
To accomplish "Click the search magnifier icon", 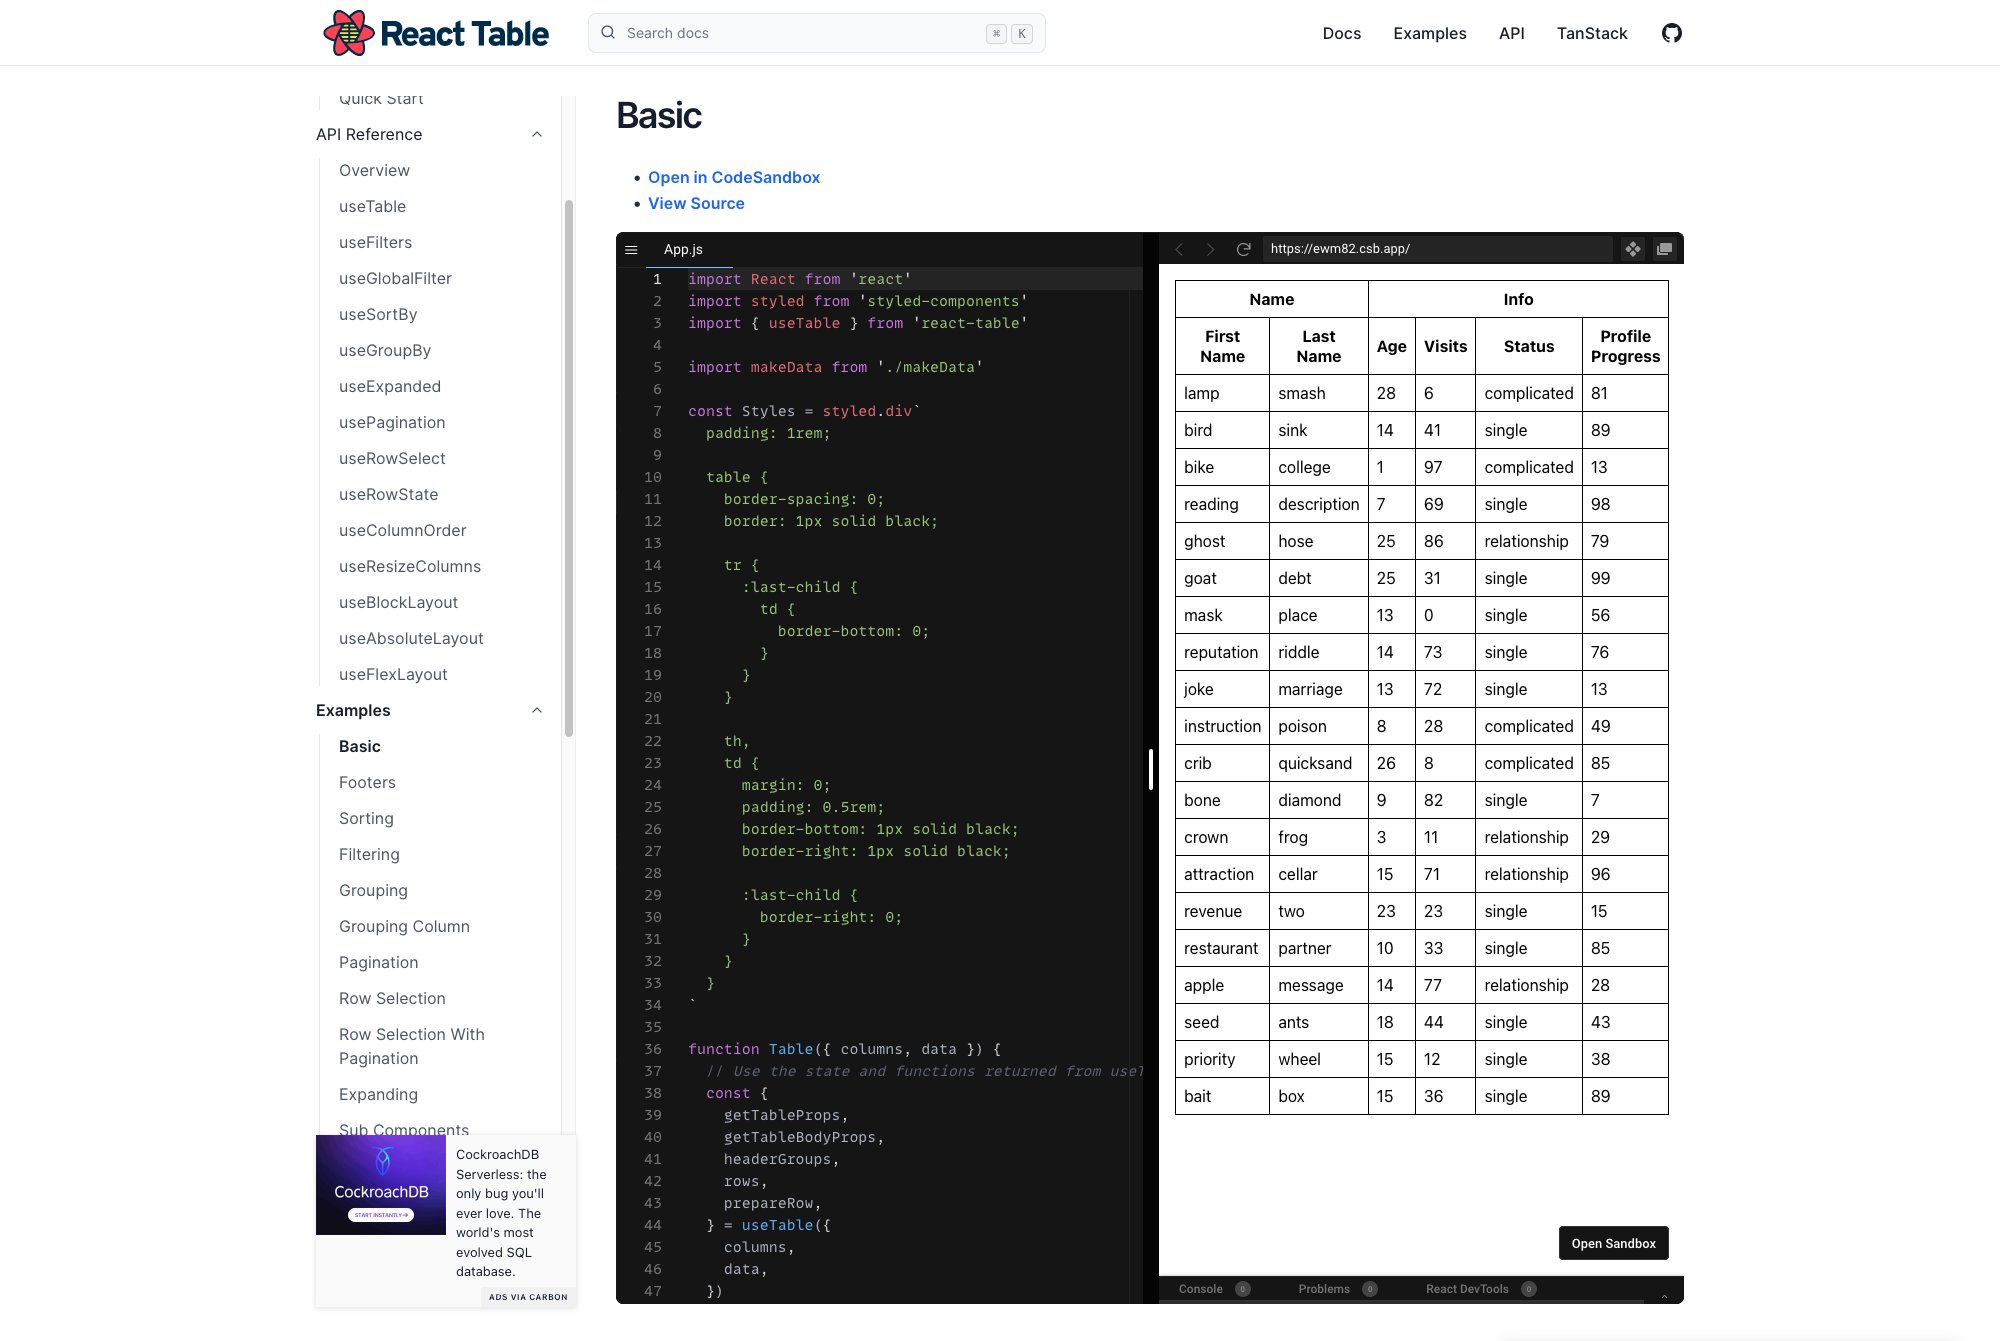I will click(x=608, y=33).
